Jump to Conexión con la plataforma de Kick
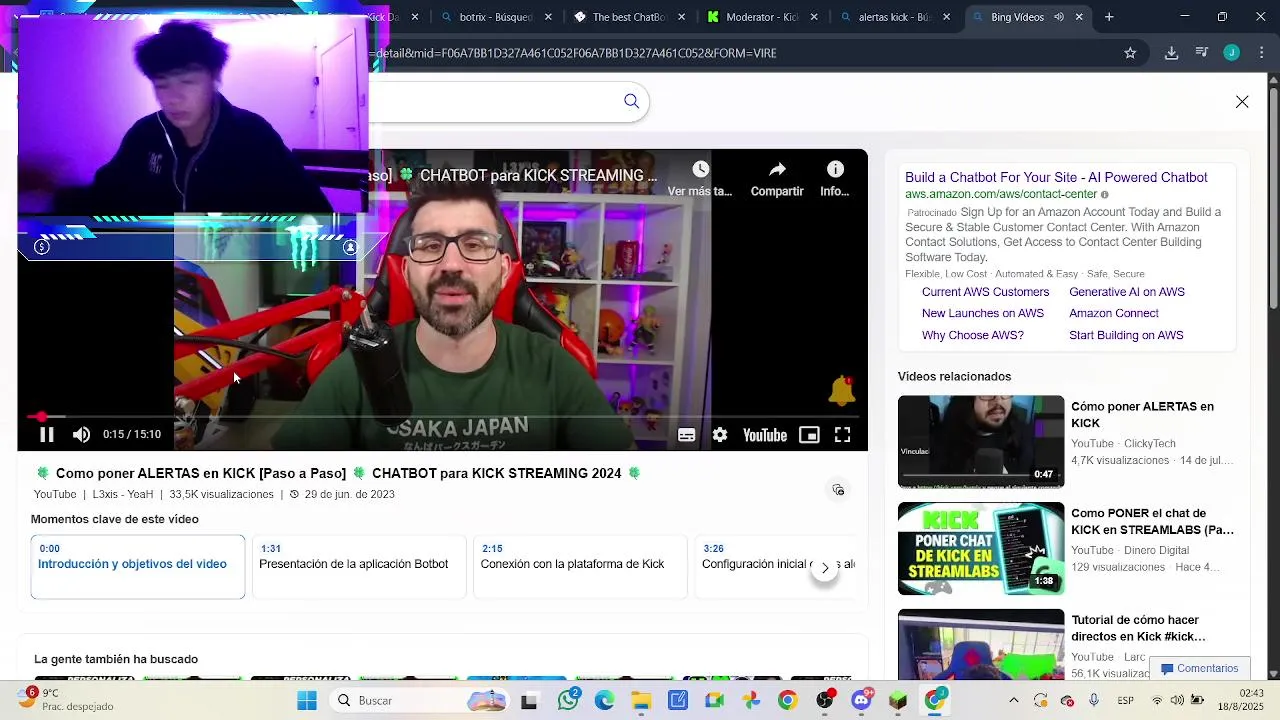The height and width of the screenshot is (720, 1280). point(580,567)
